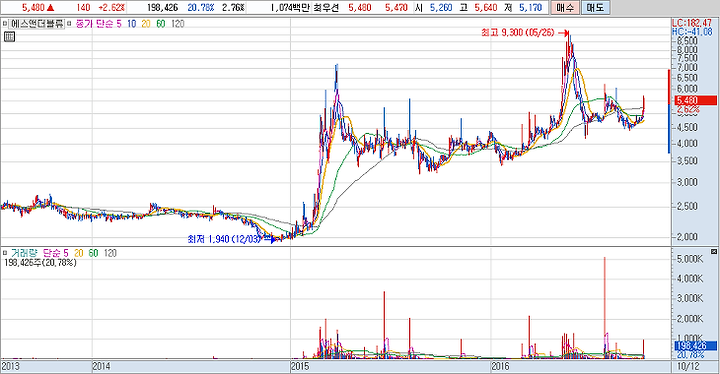This screenshot has width=720, height=374.
Task: Click the 최우선 label in header
Action: click(326, 8)
